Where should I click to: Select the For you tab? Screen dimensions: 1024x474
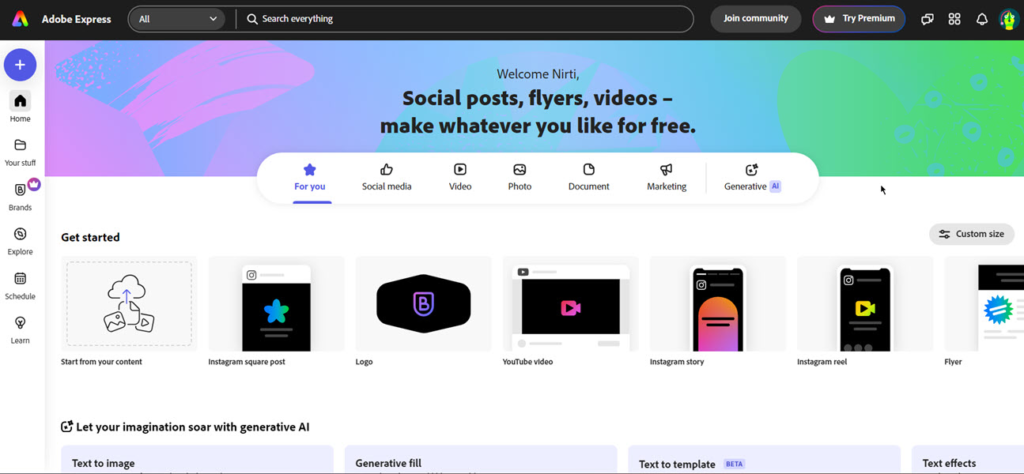coord(310,178)
